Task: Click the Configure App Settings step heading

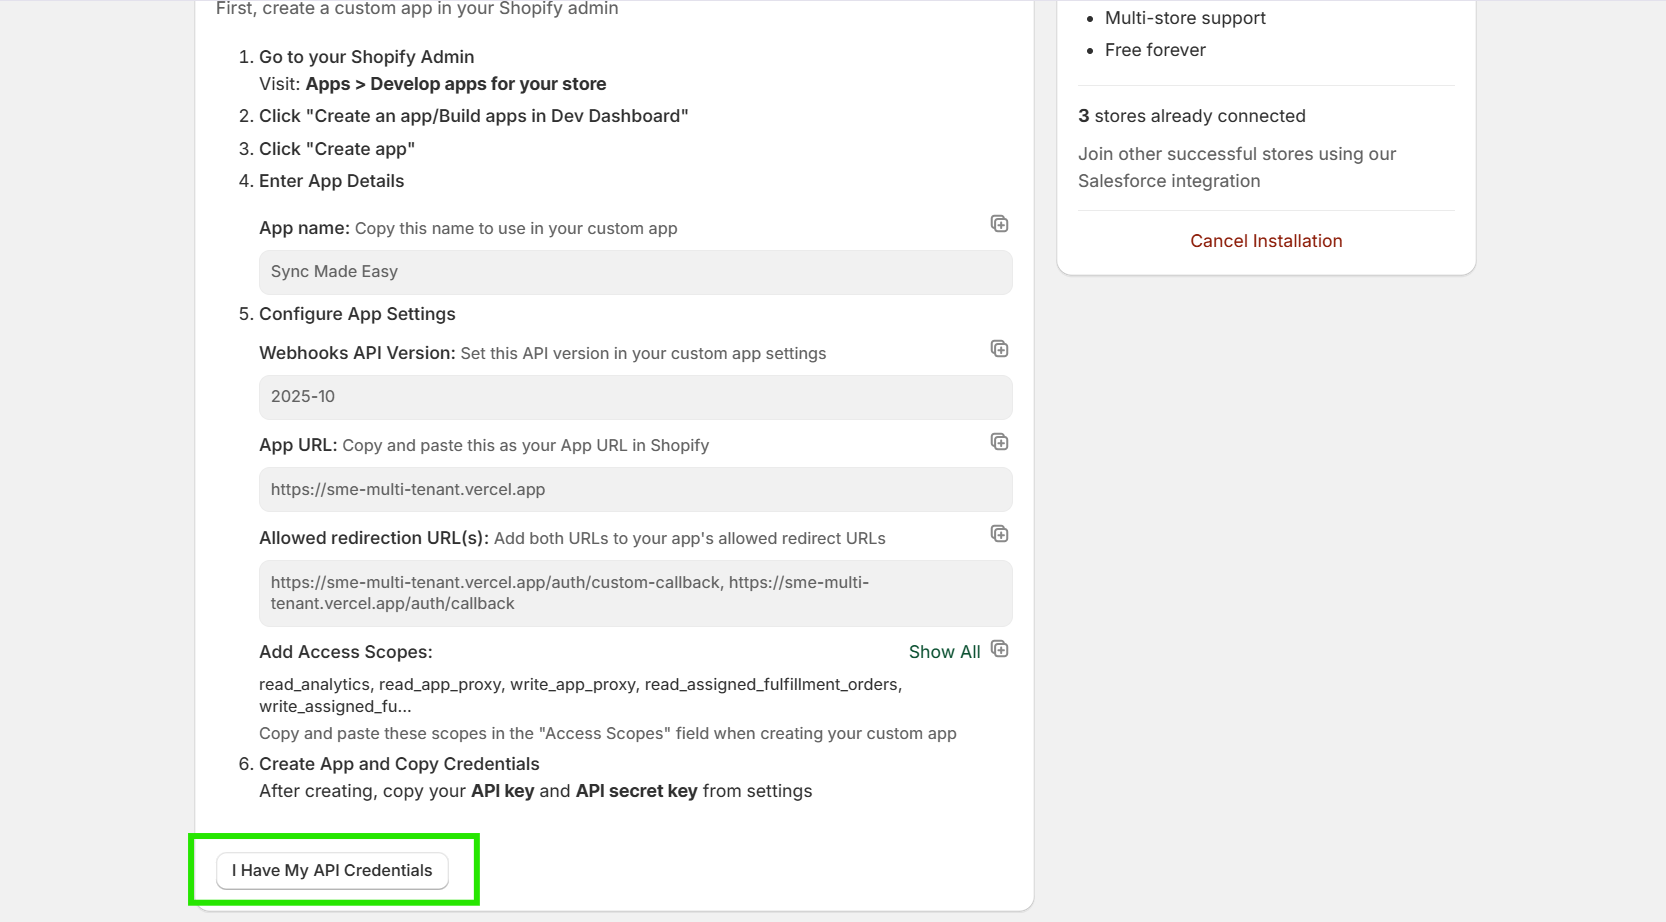Action: tap(357, 314)
